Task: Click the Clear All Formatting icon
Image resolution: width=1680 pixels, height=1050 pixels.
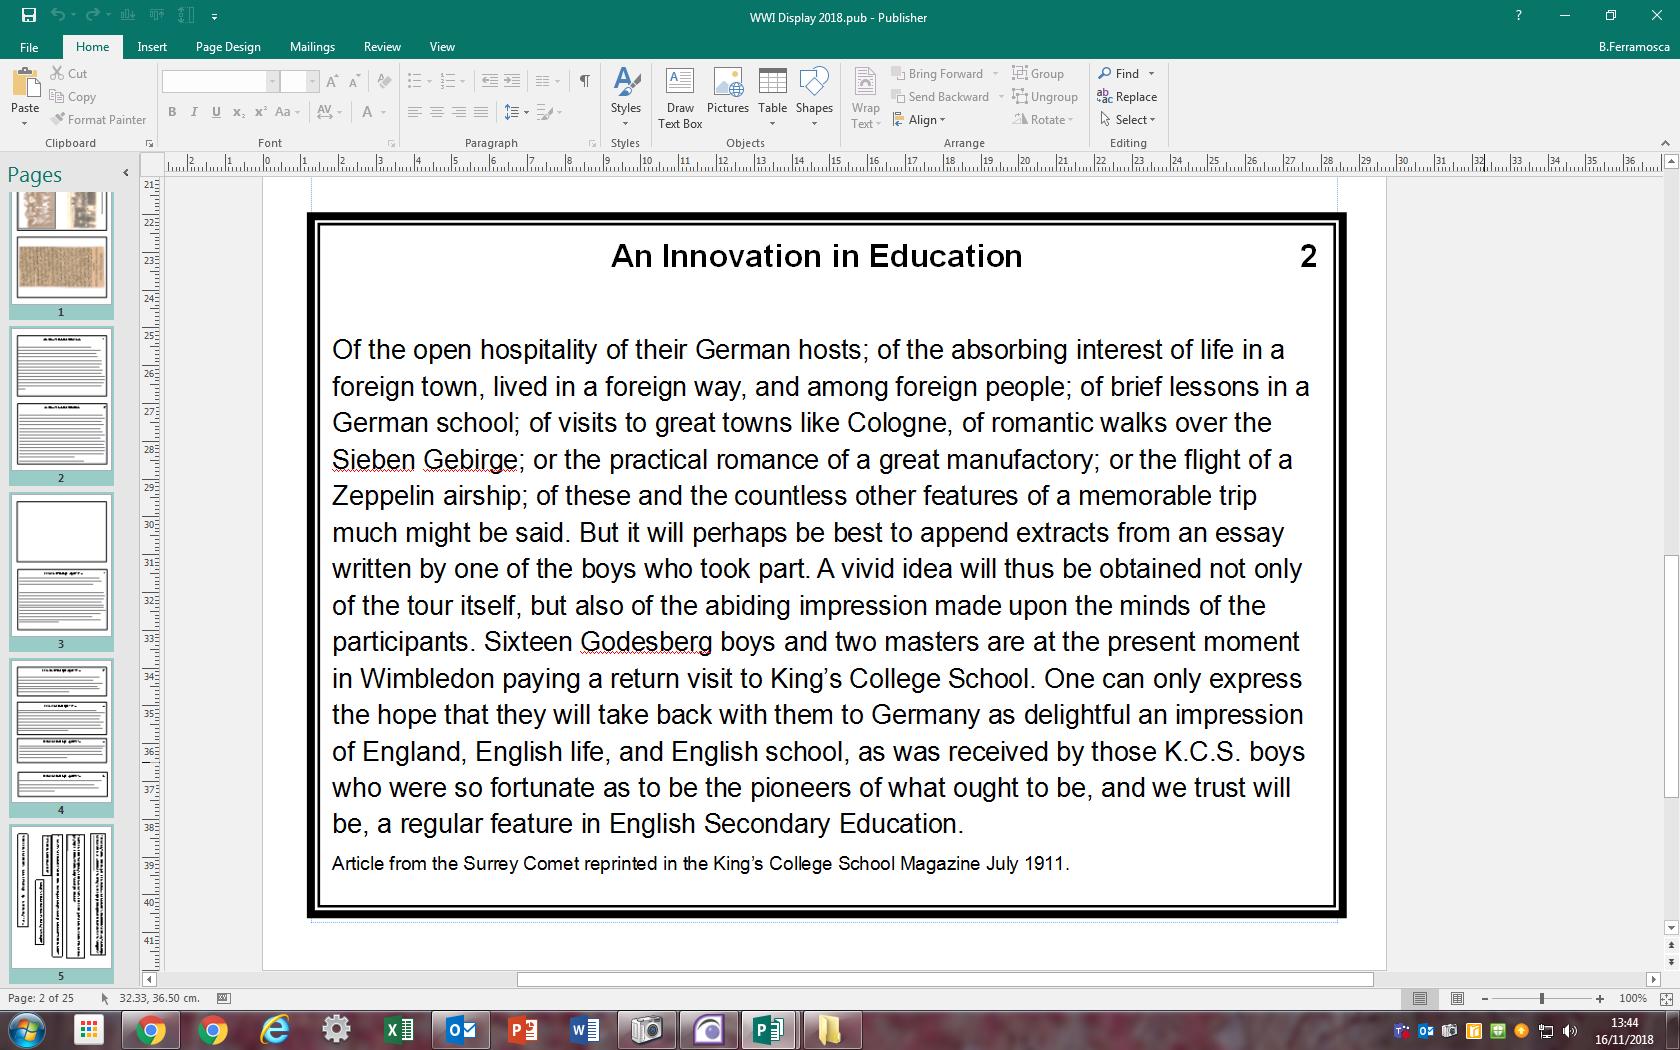Action: tap(383, 81)
